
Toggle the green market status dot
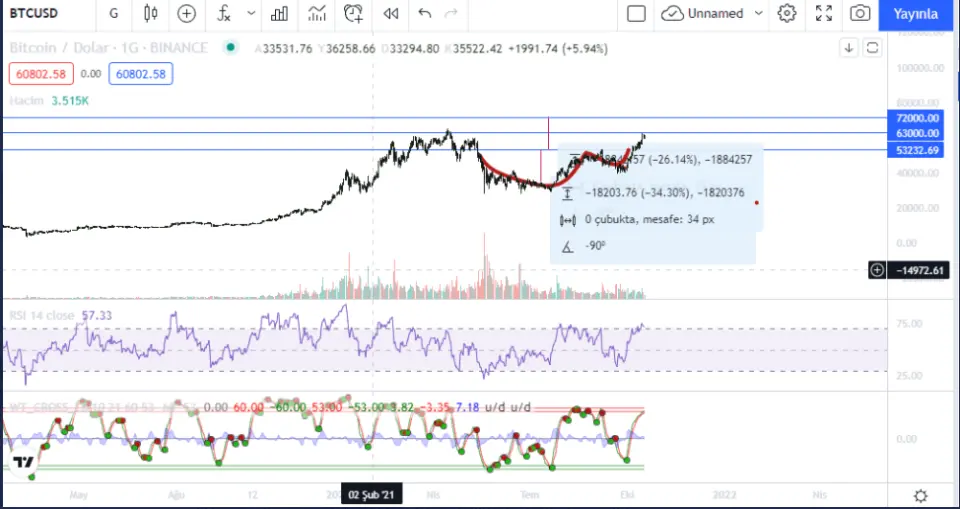[x=232, y=47]
